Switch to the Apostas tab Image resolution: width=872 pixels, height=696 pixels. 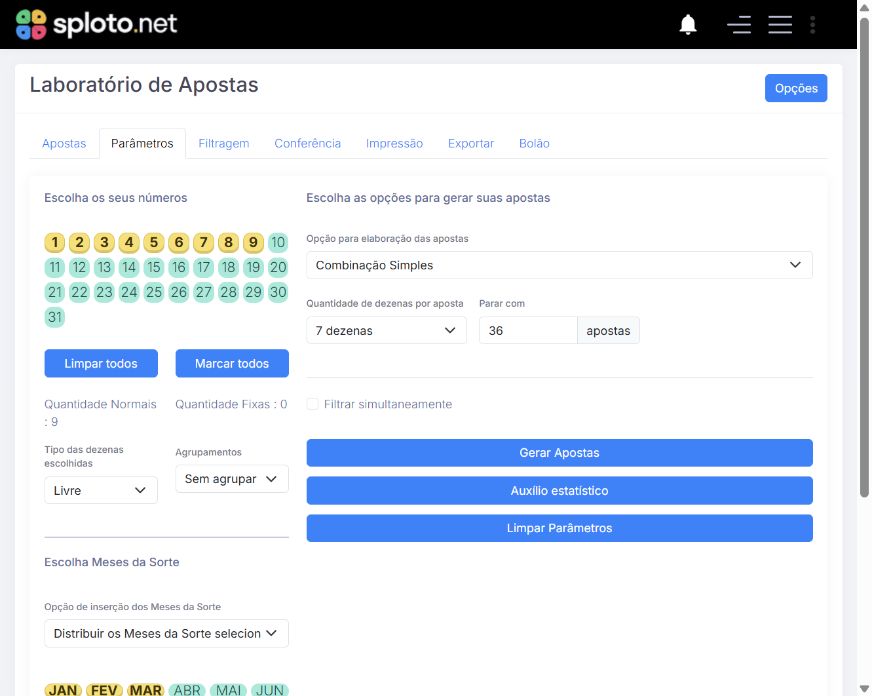(64, 143)
